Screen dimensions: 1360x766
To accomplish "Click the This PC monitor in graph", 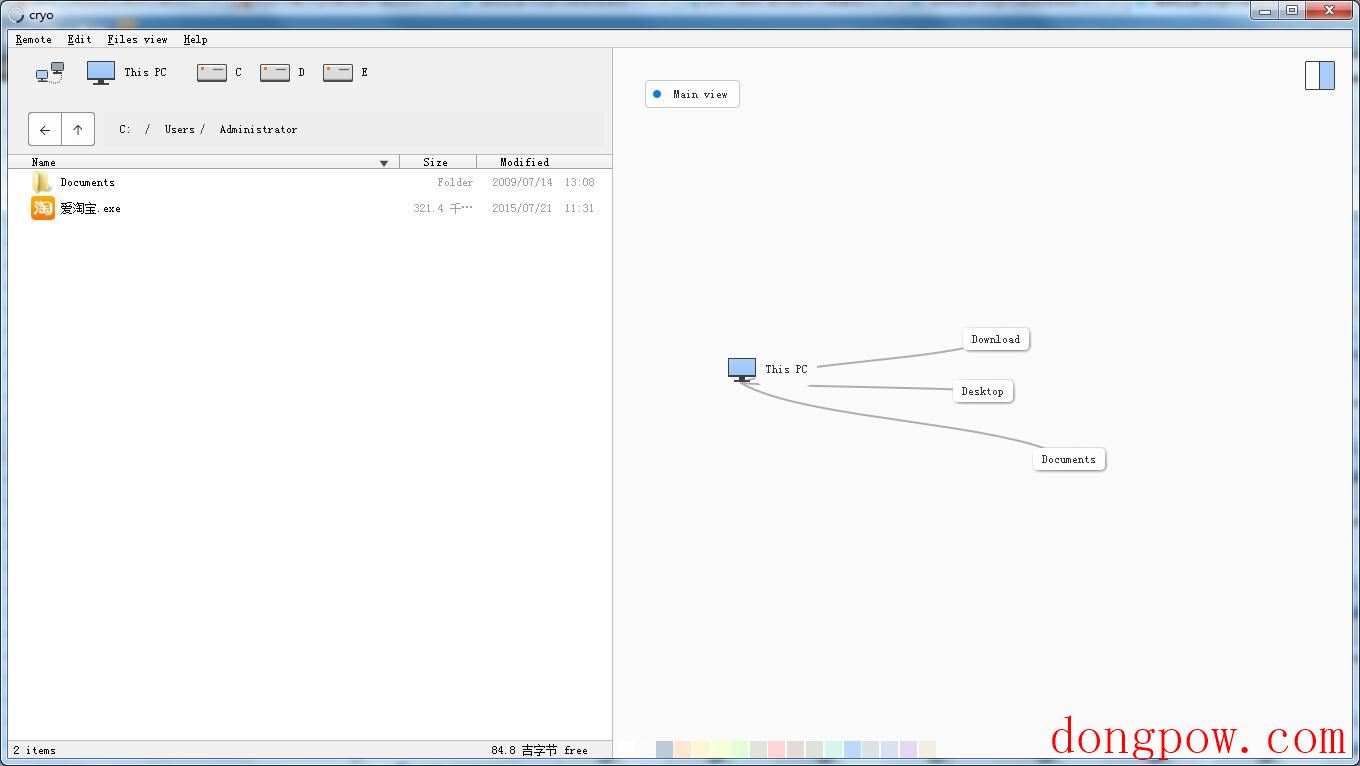I will click(x=742, y=370).
